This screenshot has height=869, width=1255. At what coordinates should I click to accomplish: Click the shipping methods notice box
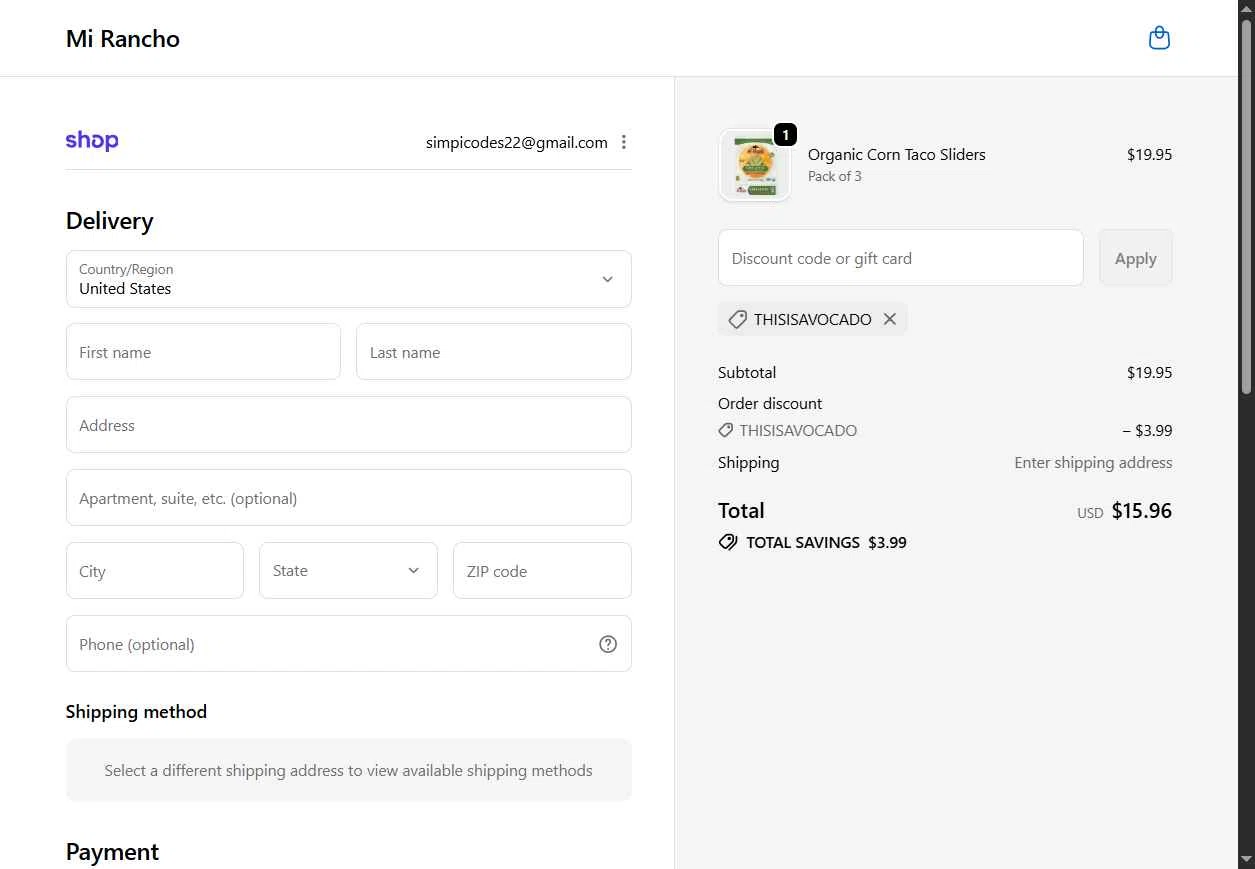click(x=349, y=770)
